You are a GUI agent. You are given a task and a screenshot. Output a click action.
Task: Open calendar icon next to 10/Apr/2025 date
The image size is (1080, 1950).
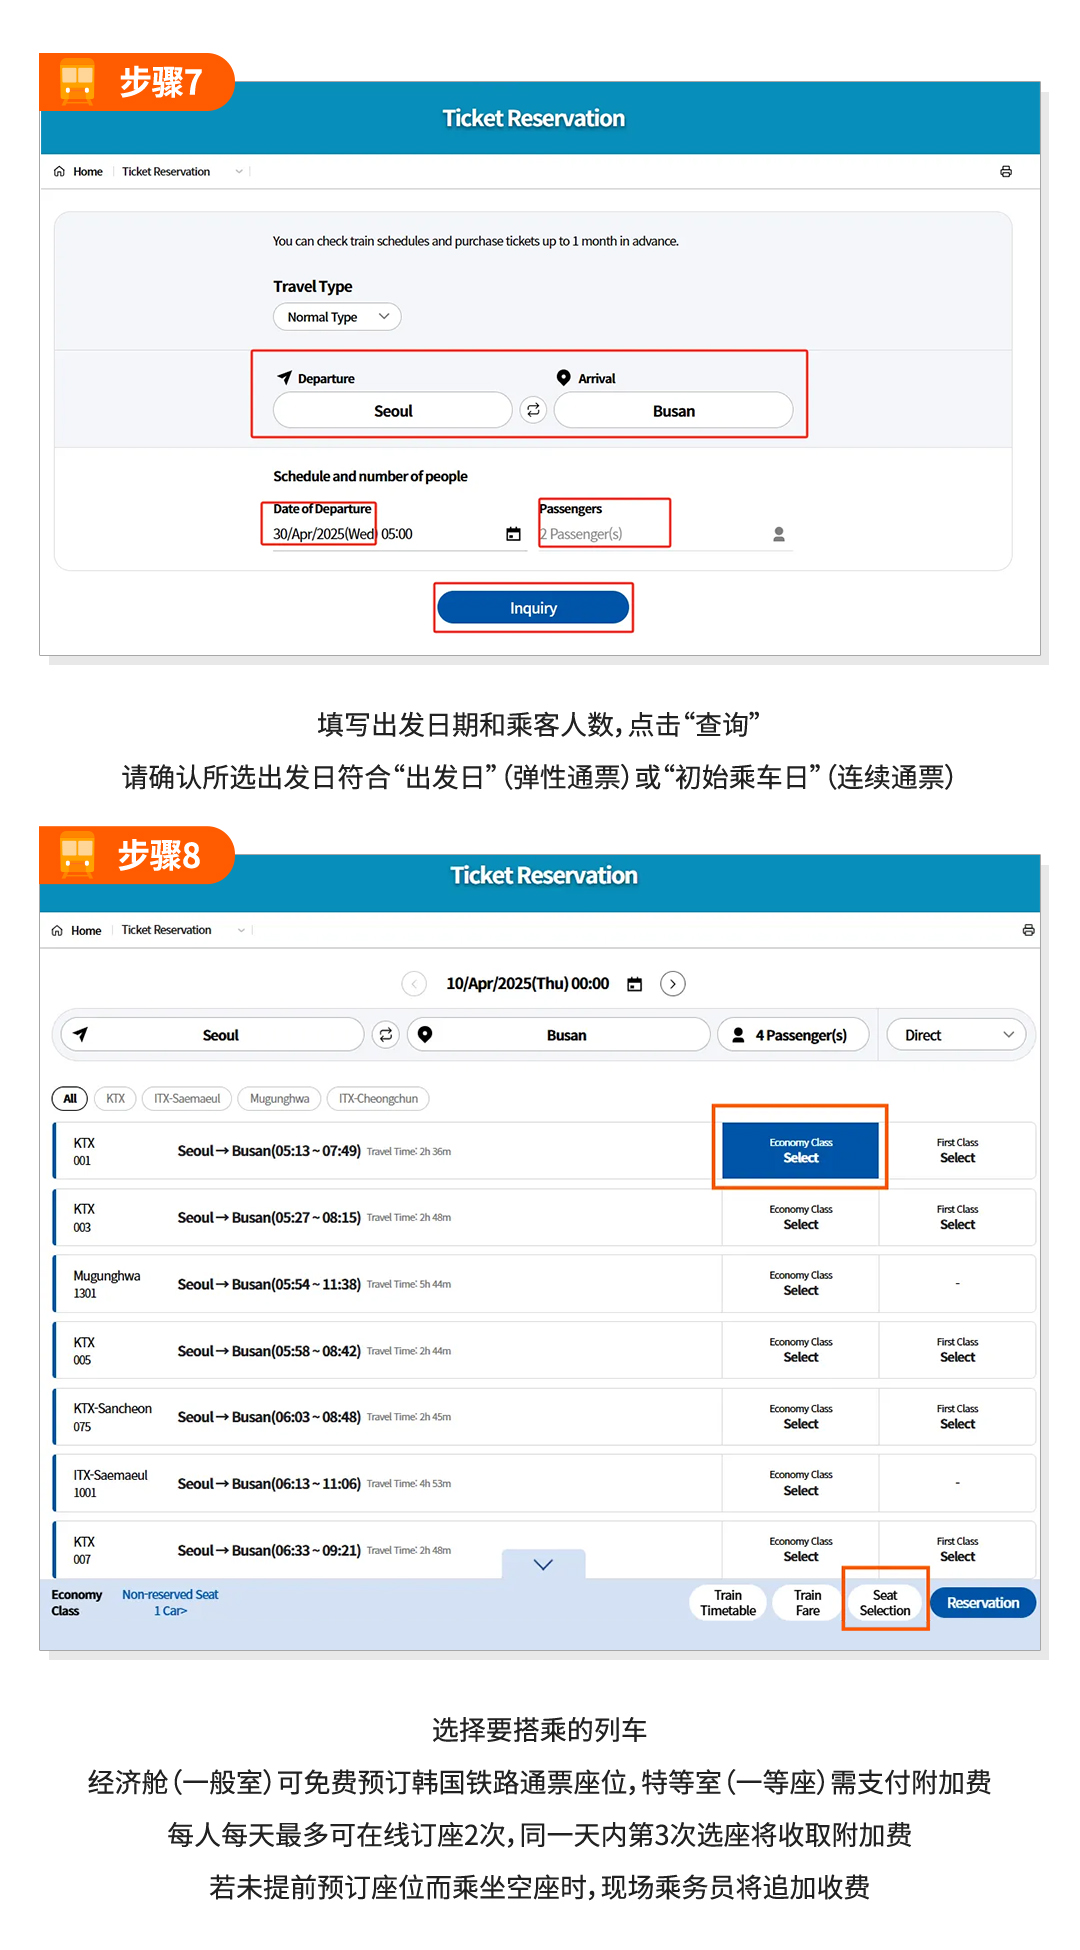[634, 984]
